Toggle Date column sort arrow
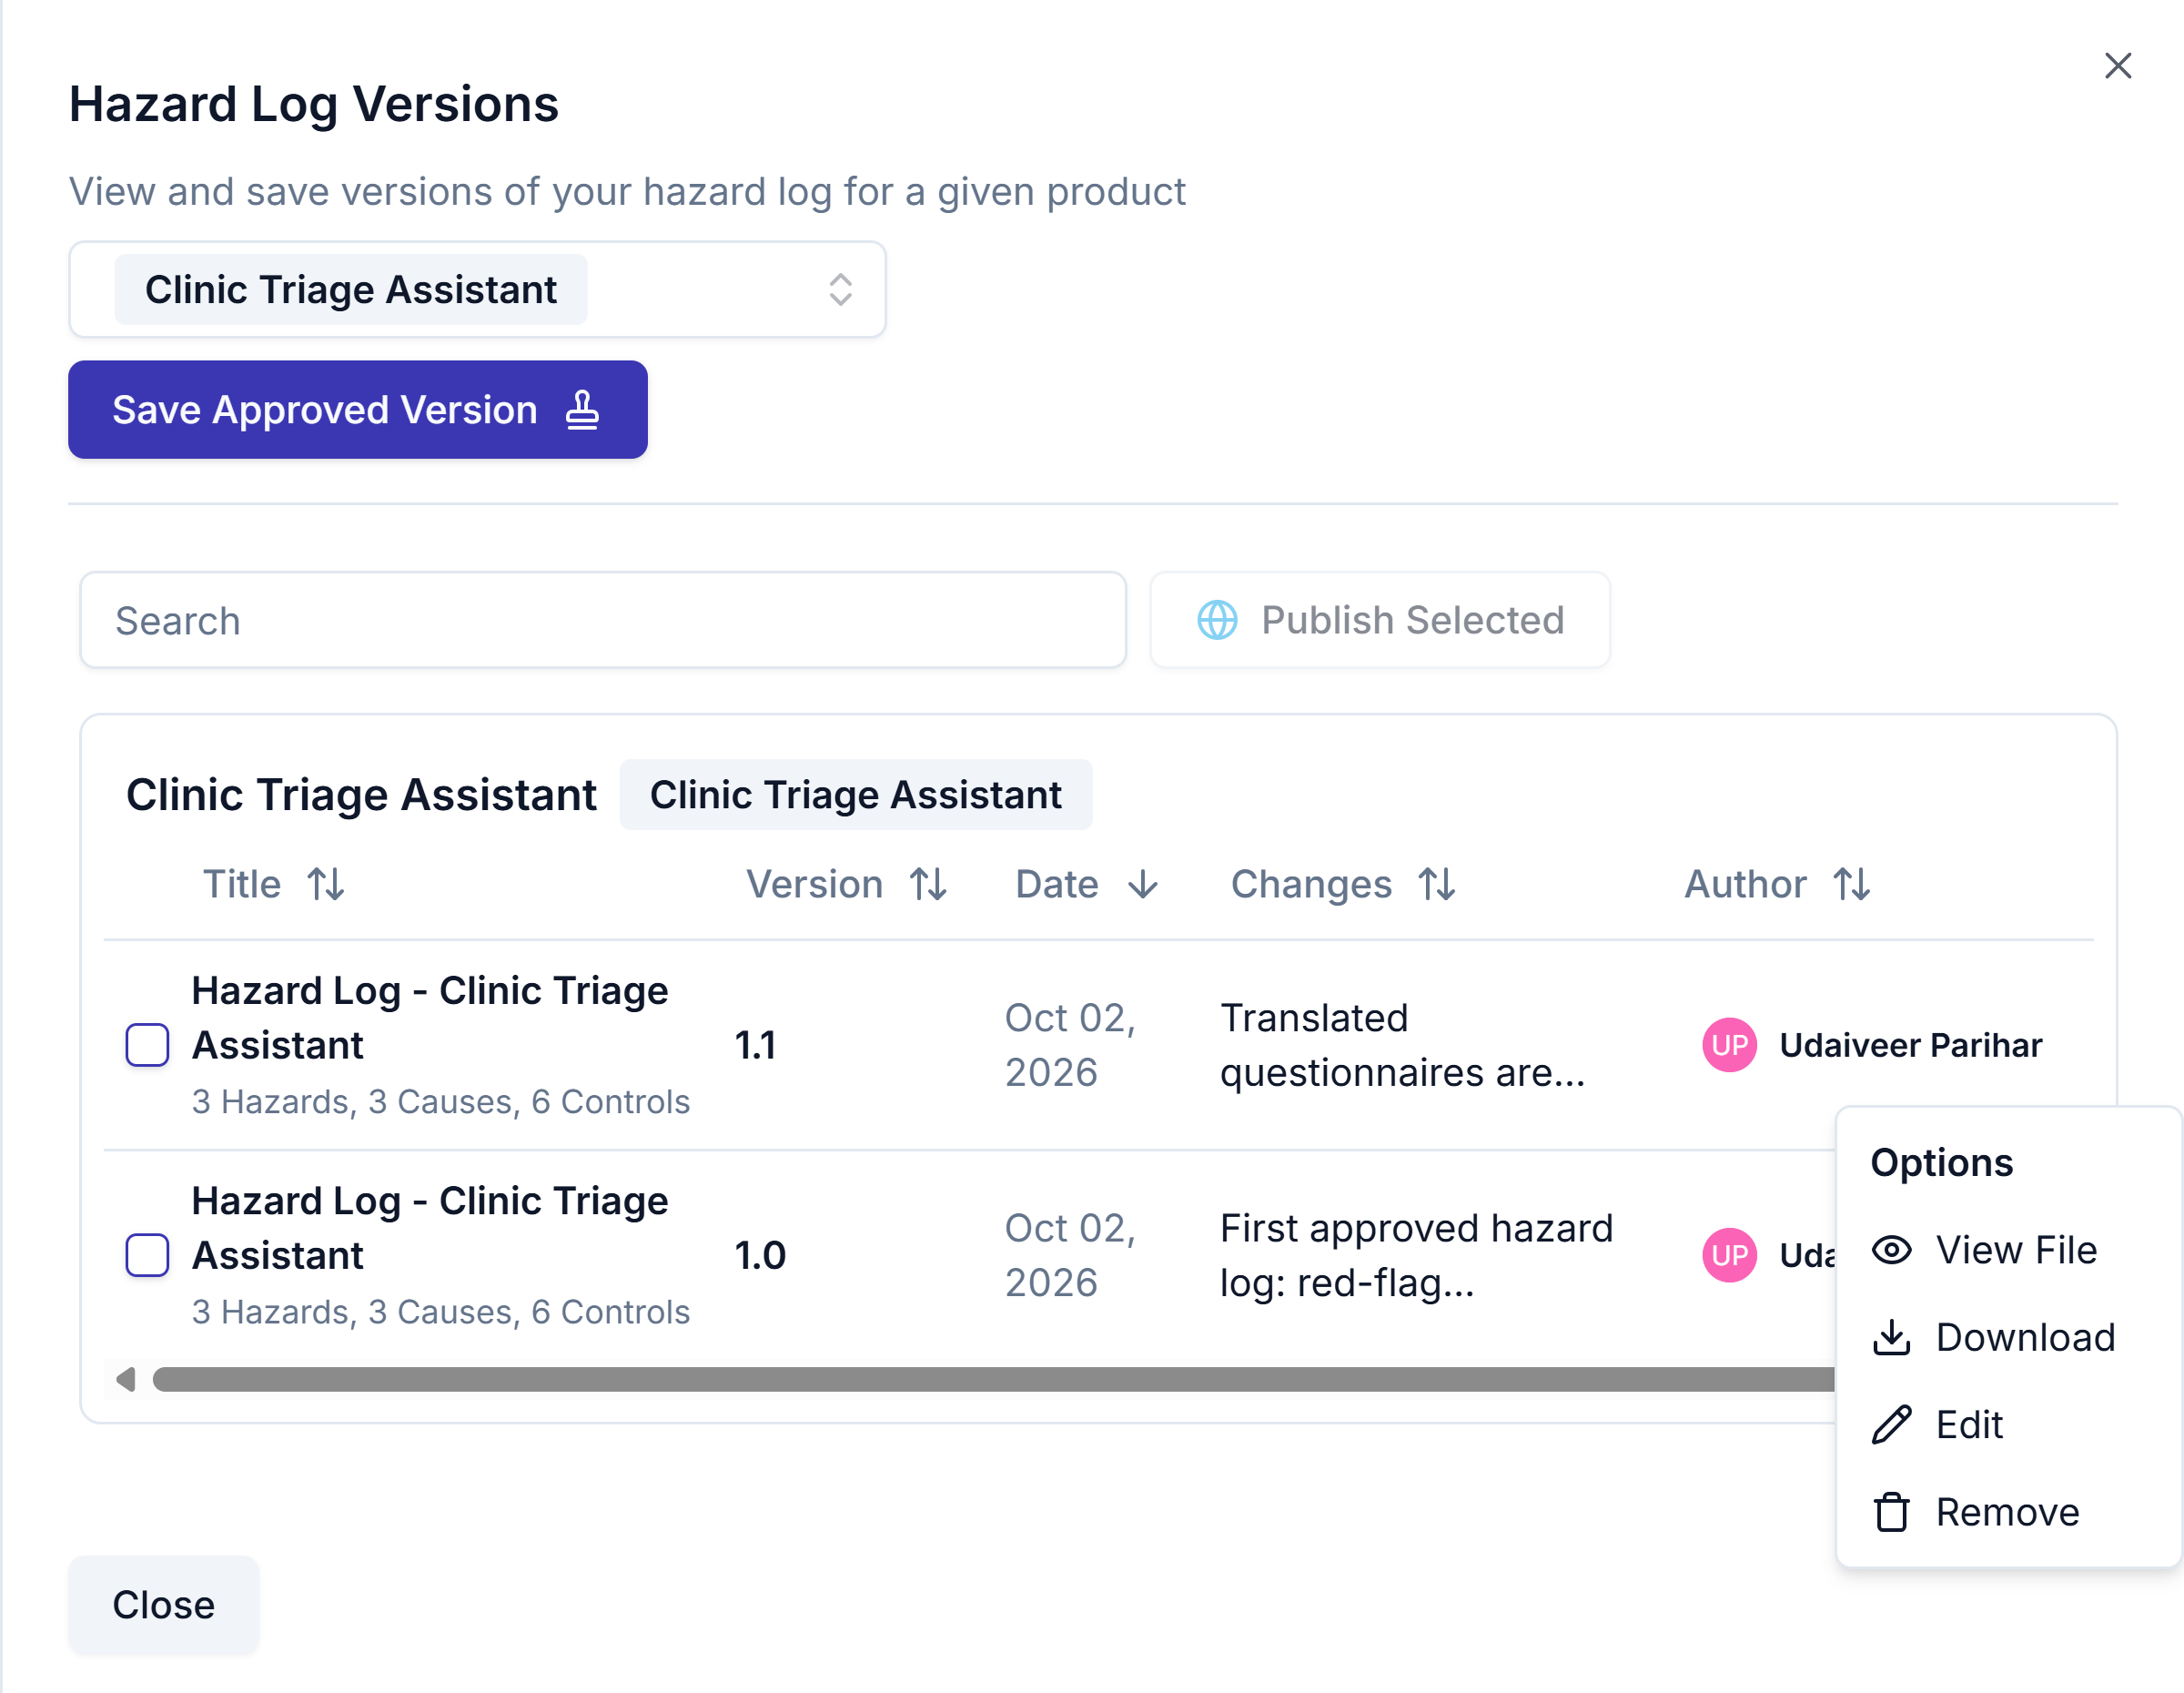 [x=1142, y=884]
